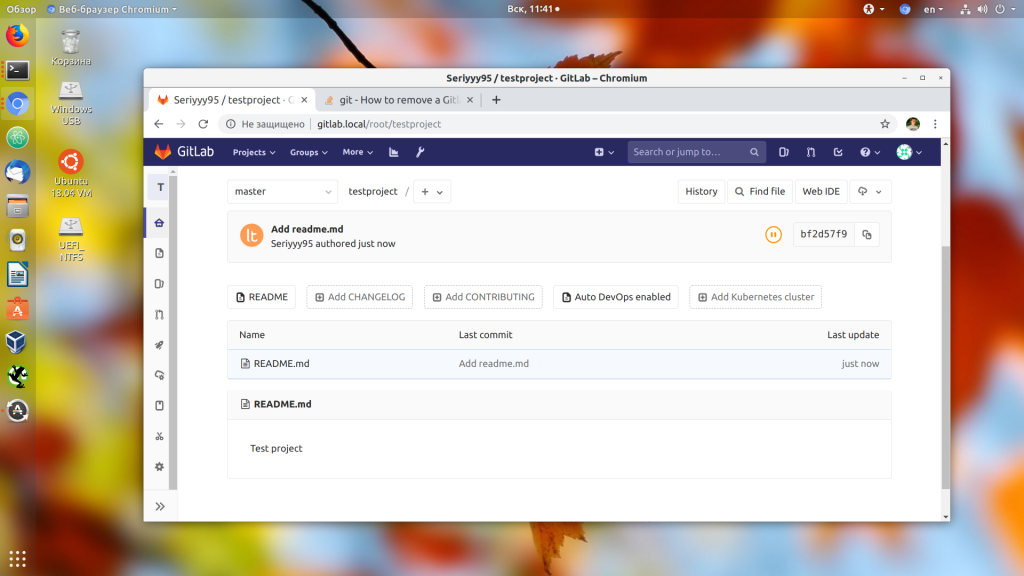Open the Repository icon in the left sidebar
The image size is (1024, 576).
point(159,253)
